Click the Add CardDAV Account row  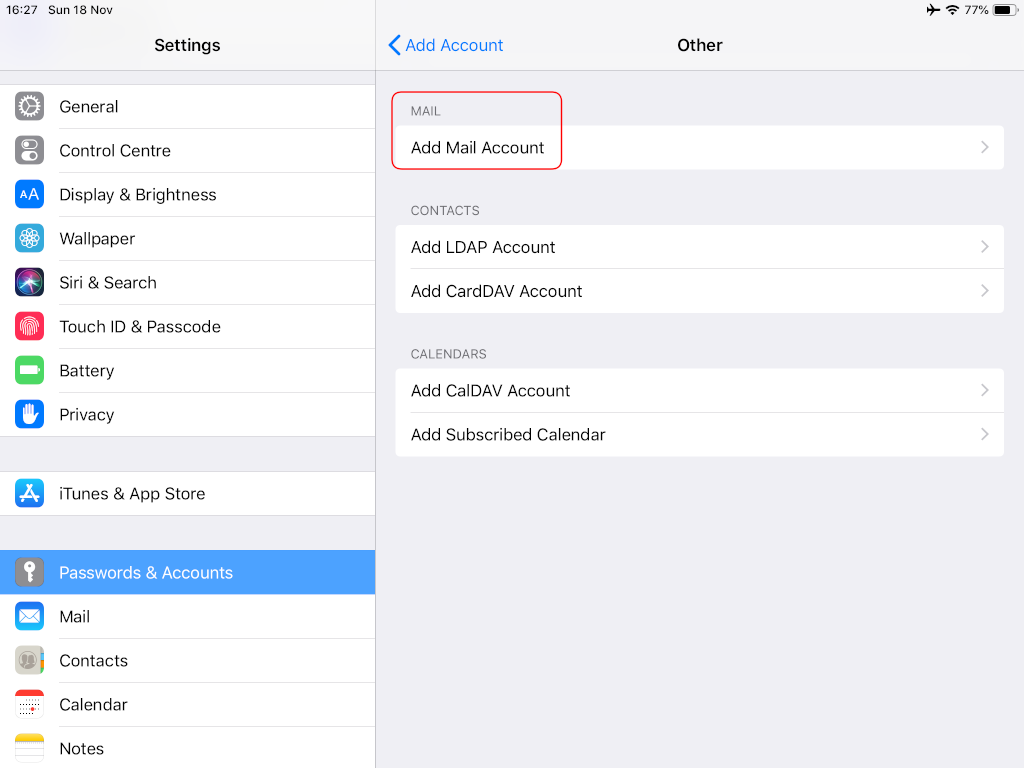tap(700, 291)
